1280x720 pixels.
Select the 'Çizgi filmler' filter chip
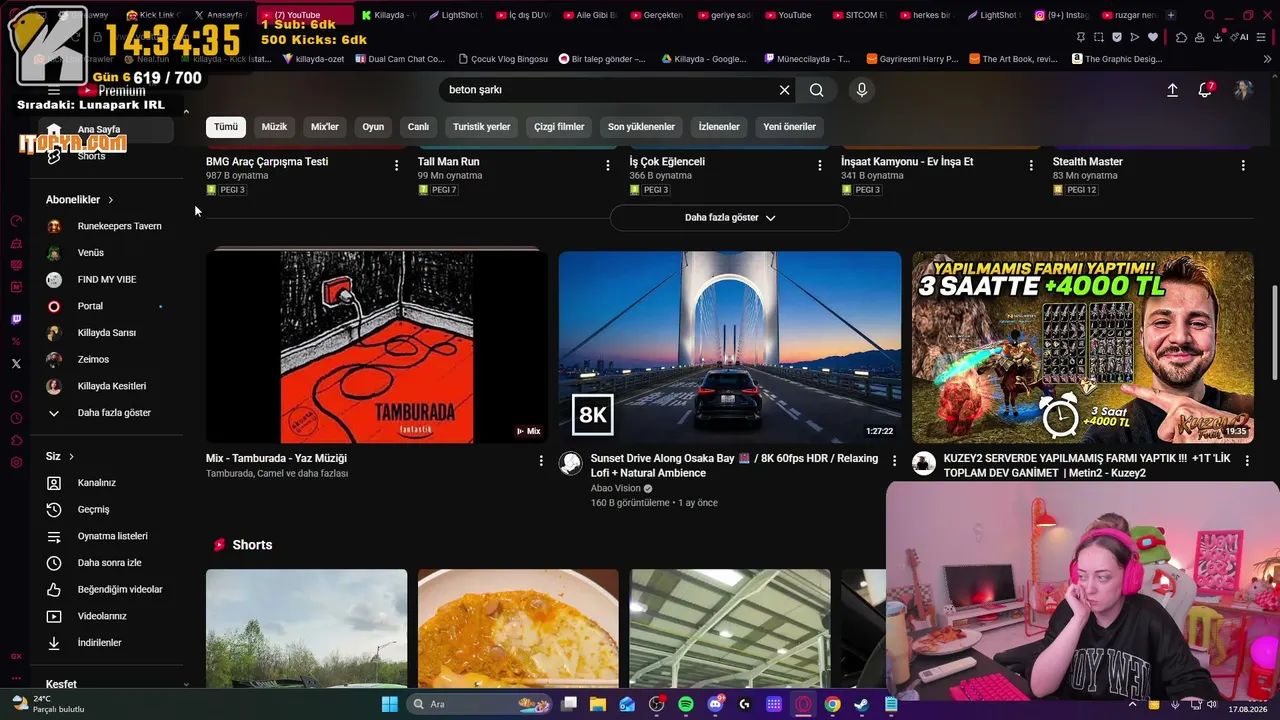[559, 127]
